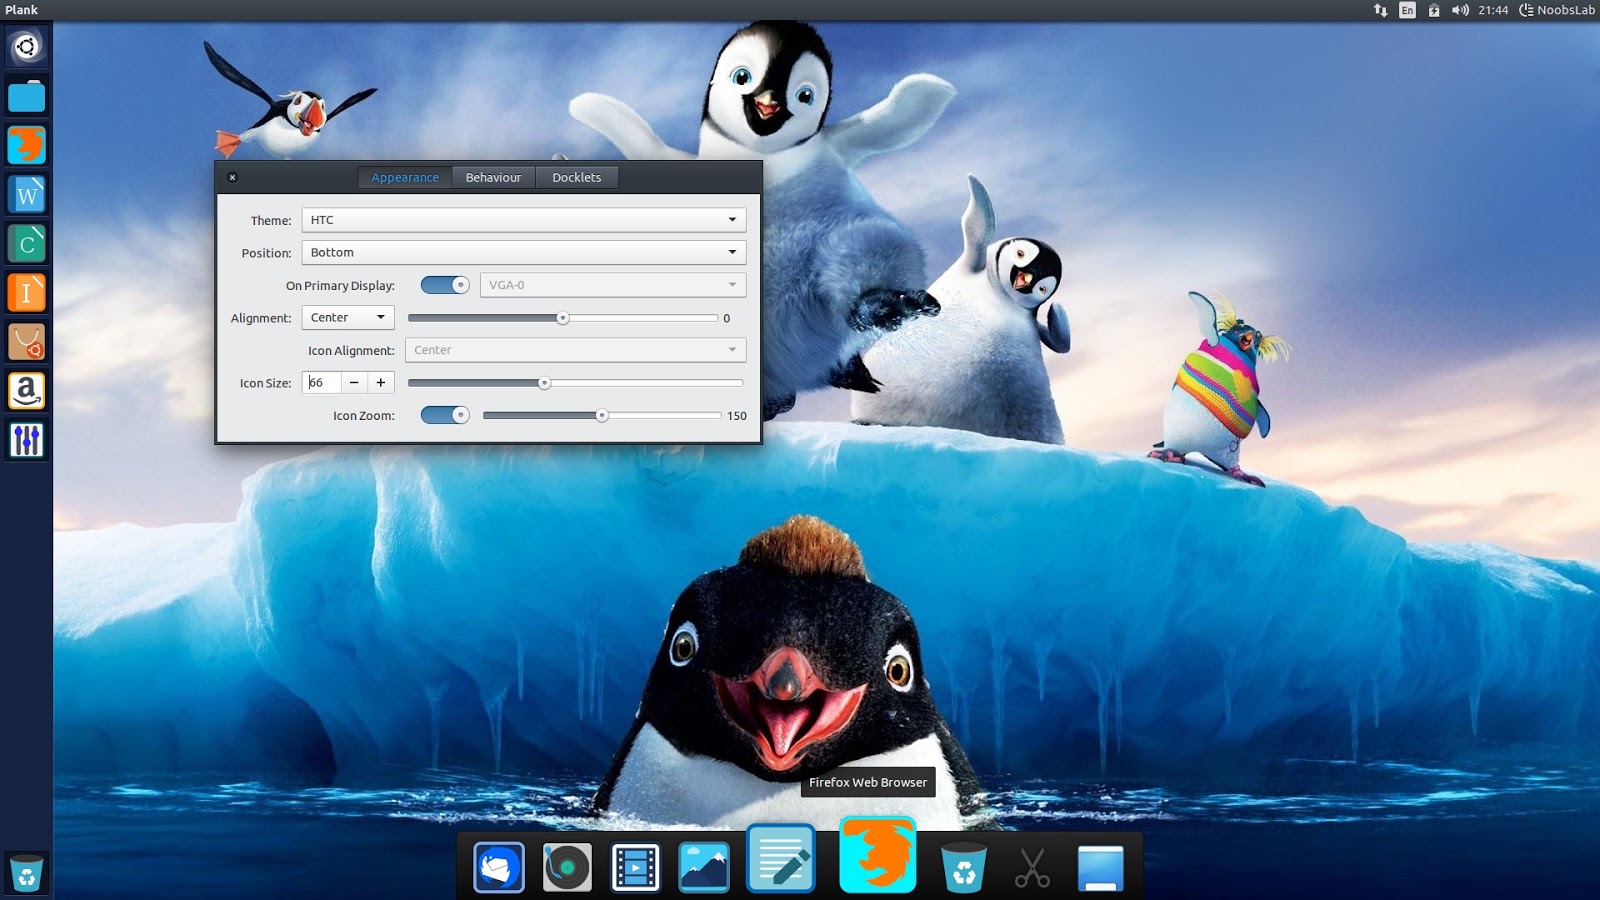This screenshot has height=900, width=1600.
Task: Disable the Icon Zoom toggle
Action: point(444,414)
